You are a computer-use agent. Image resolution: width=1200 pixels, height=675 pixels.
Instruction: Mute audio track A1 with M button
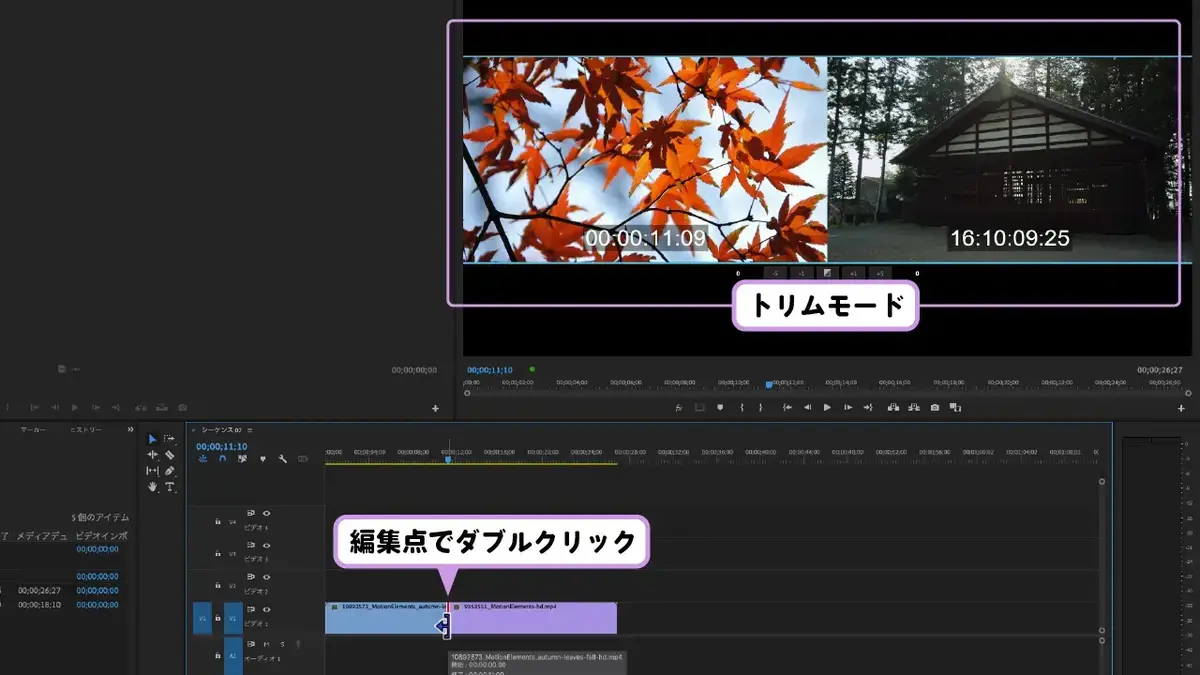(267, 645)
